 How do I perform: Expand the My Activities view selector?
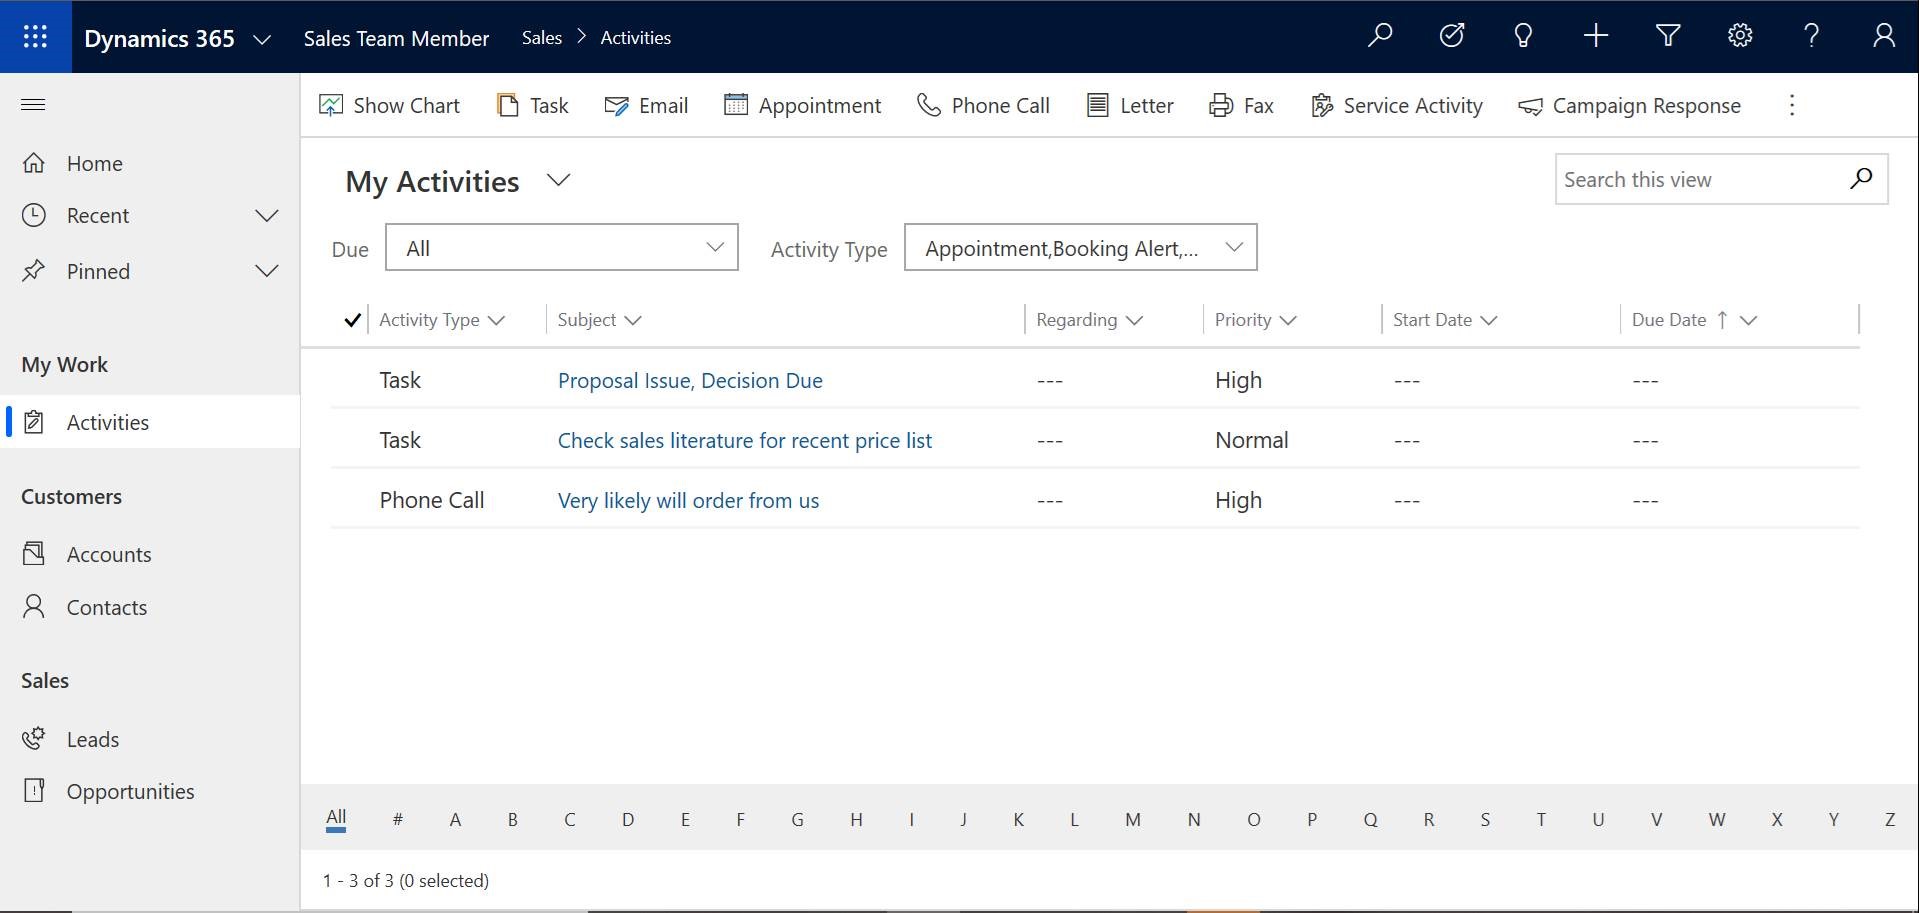tap(558, 181)
